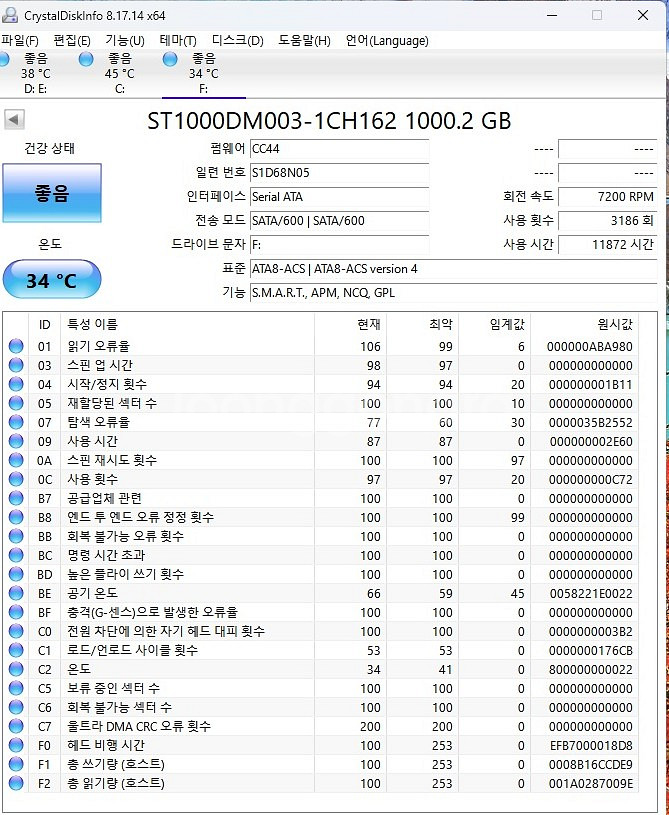Maximize the CrystalDiskInfo window
Viewport: 669px width, 815px height.
tap(597, 15)
